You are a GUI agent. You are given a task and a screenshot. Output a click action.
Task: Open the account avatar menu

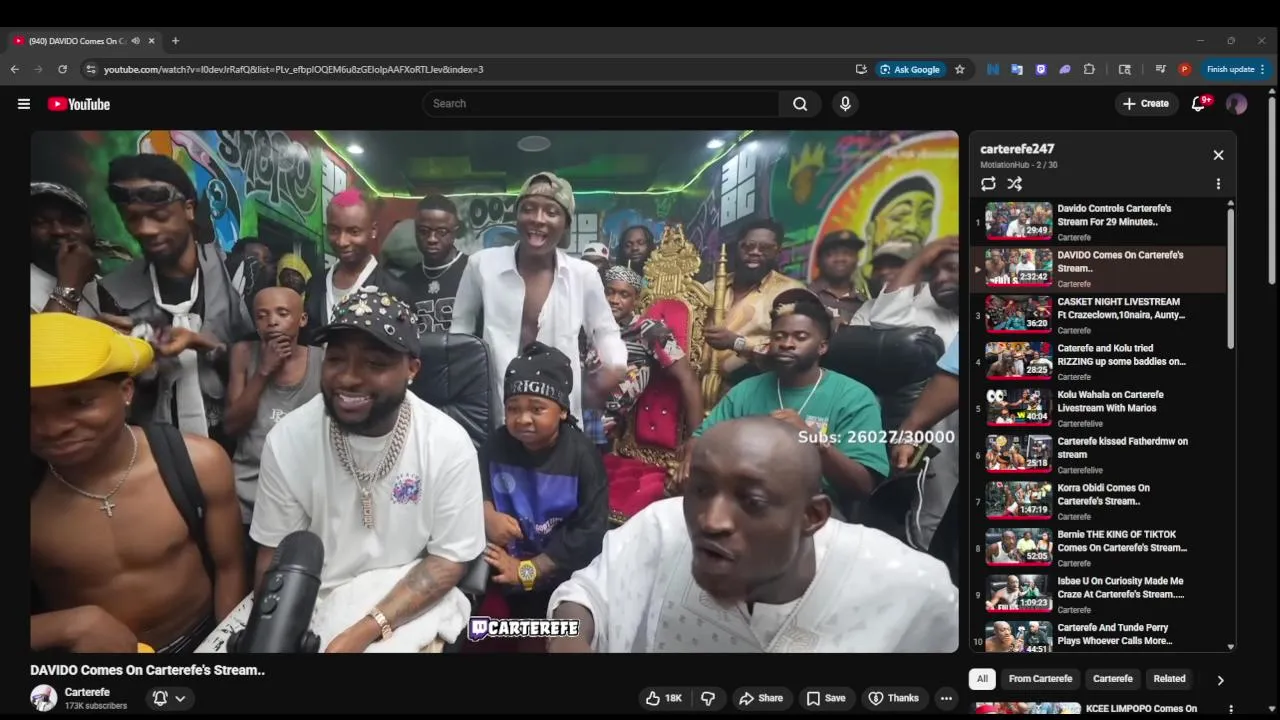(1237, 104)
